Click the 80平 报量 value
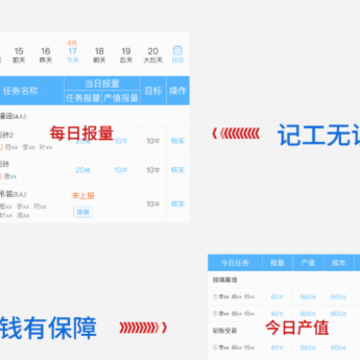 pyautogui.click(x=277, y=314)
